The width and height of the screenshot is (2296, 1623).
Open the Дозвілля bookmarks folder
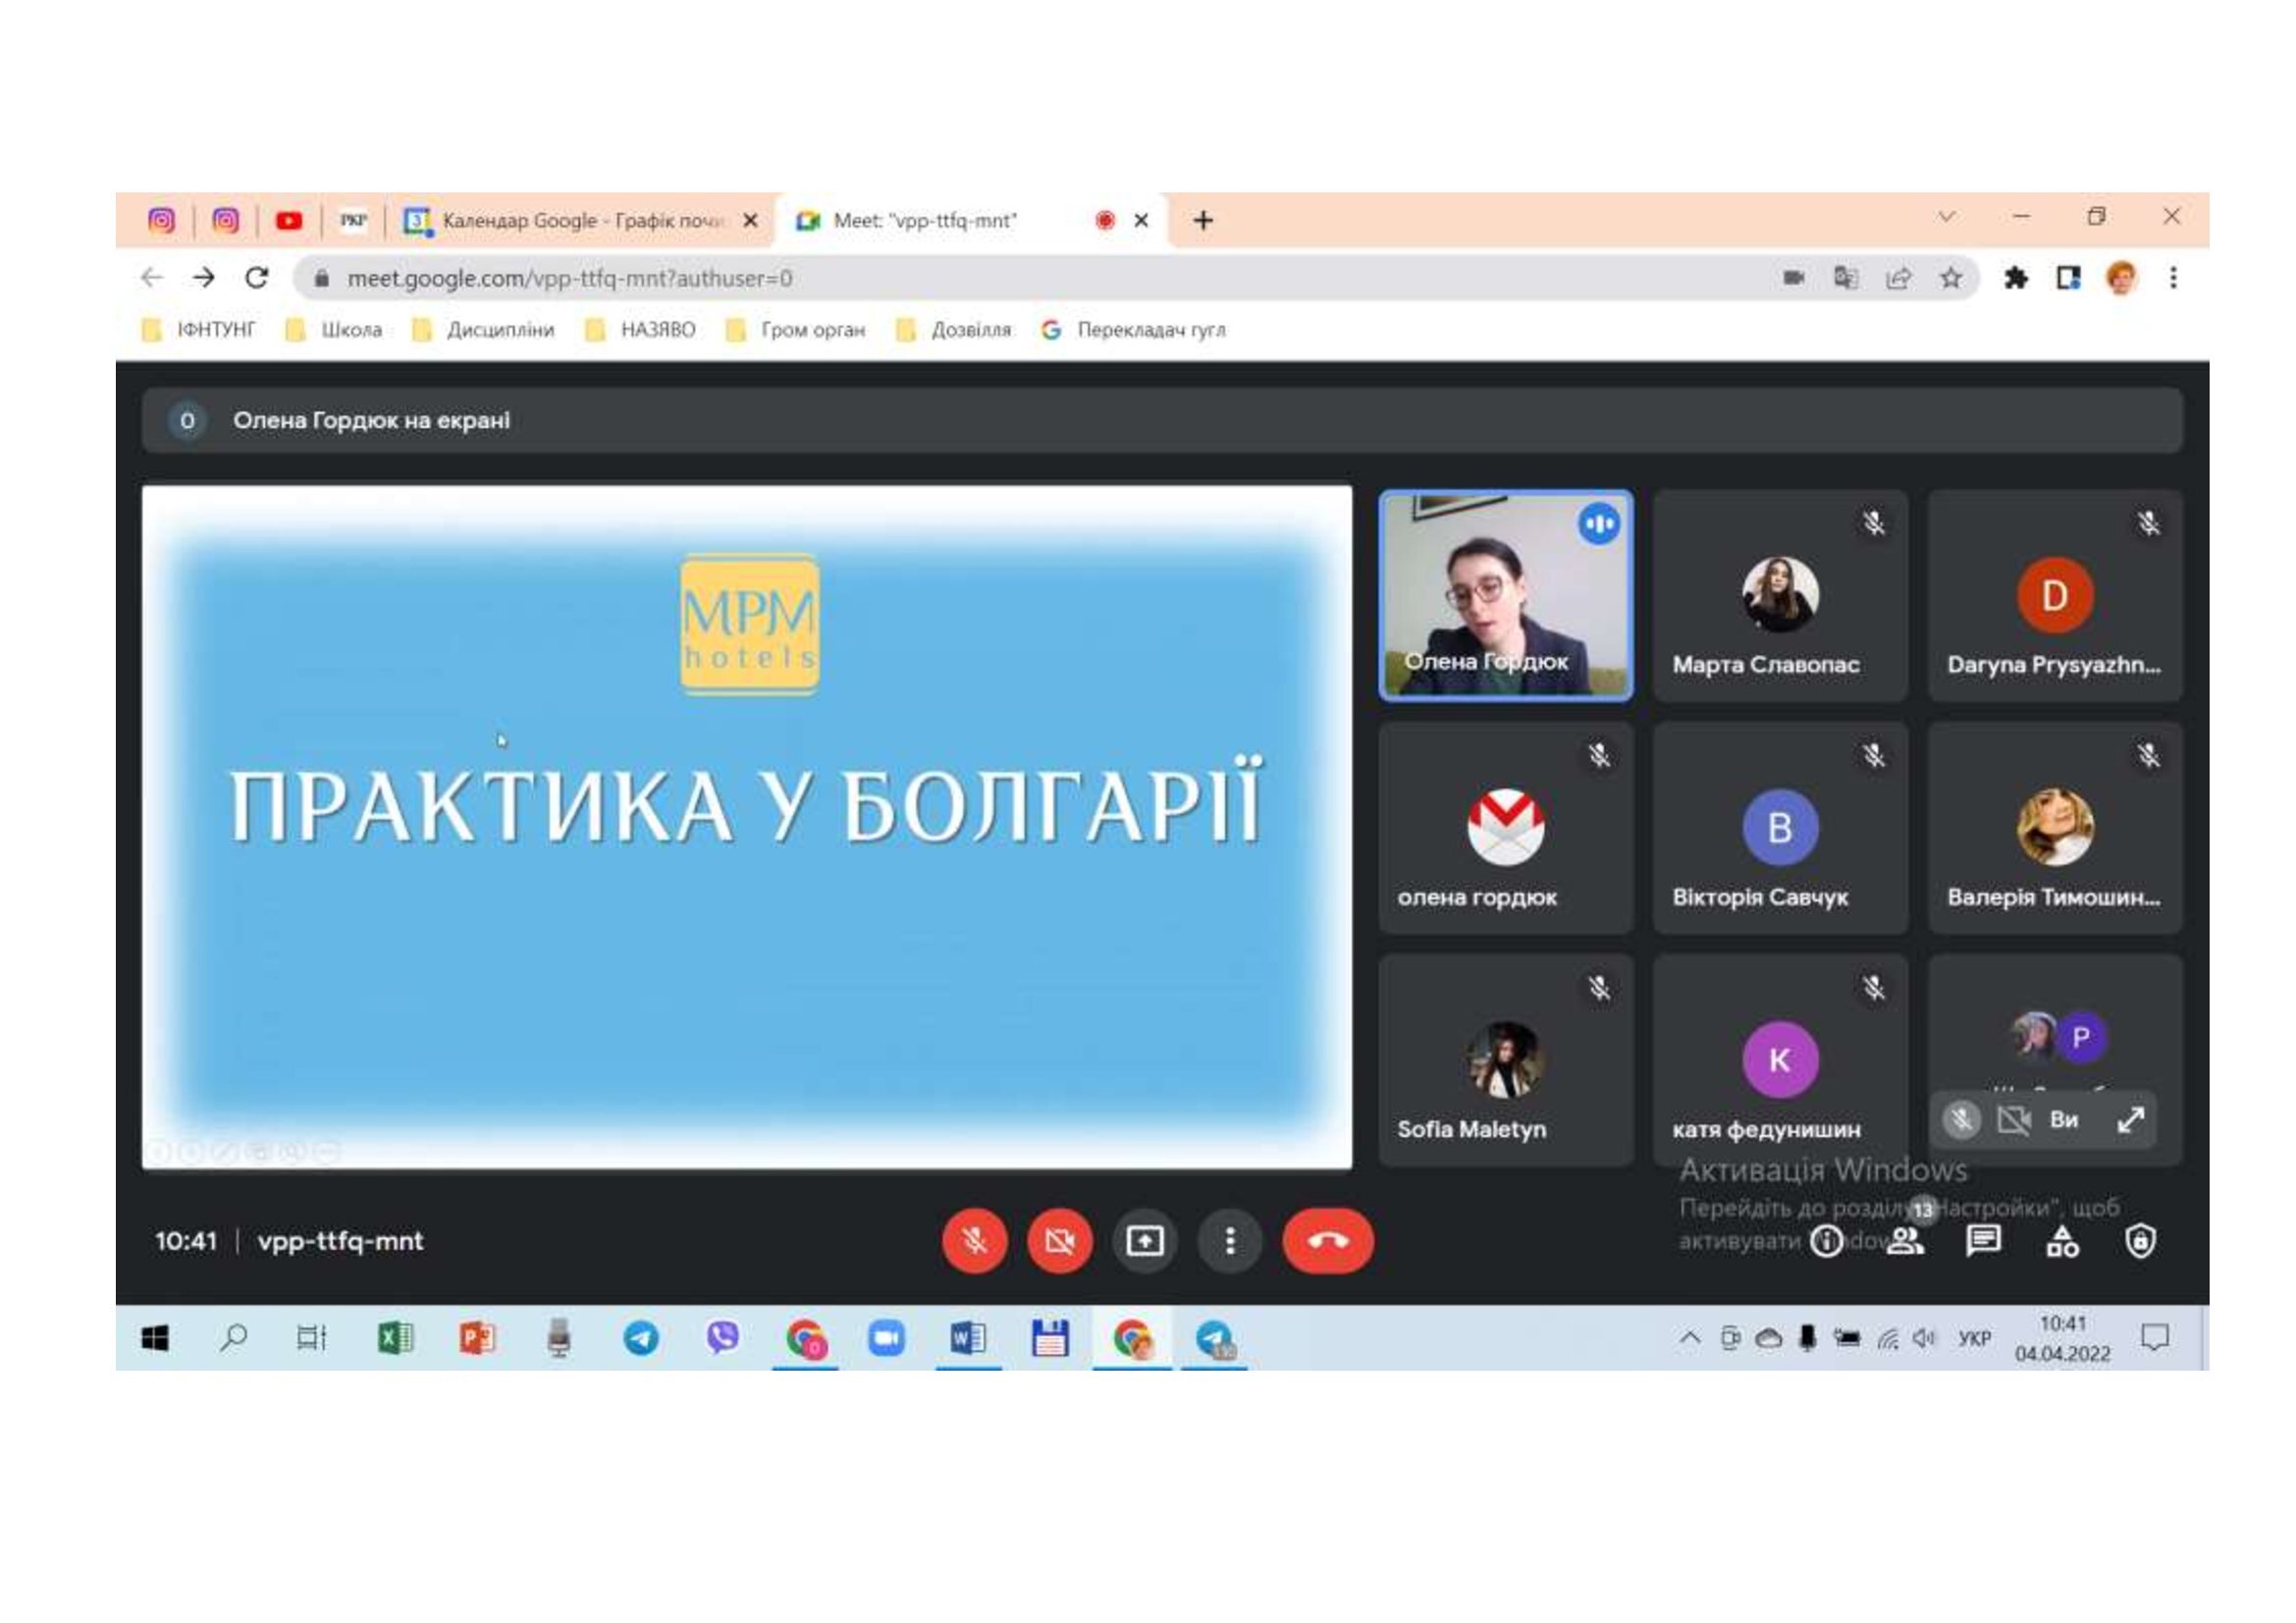(954, 331)
